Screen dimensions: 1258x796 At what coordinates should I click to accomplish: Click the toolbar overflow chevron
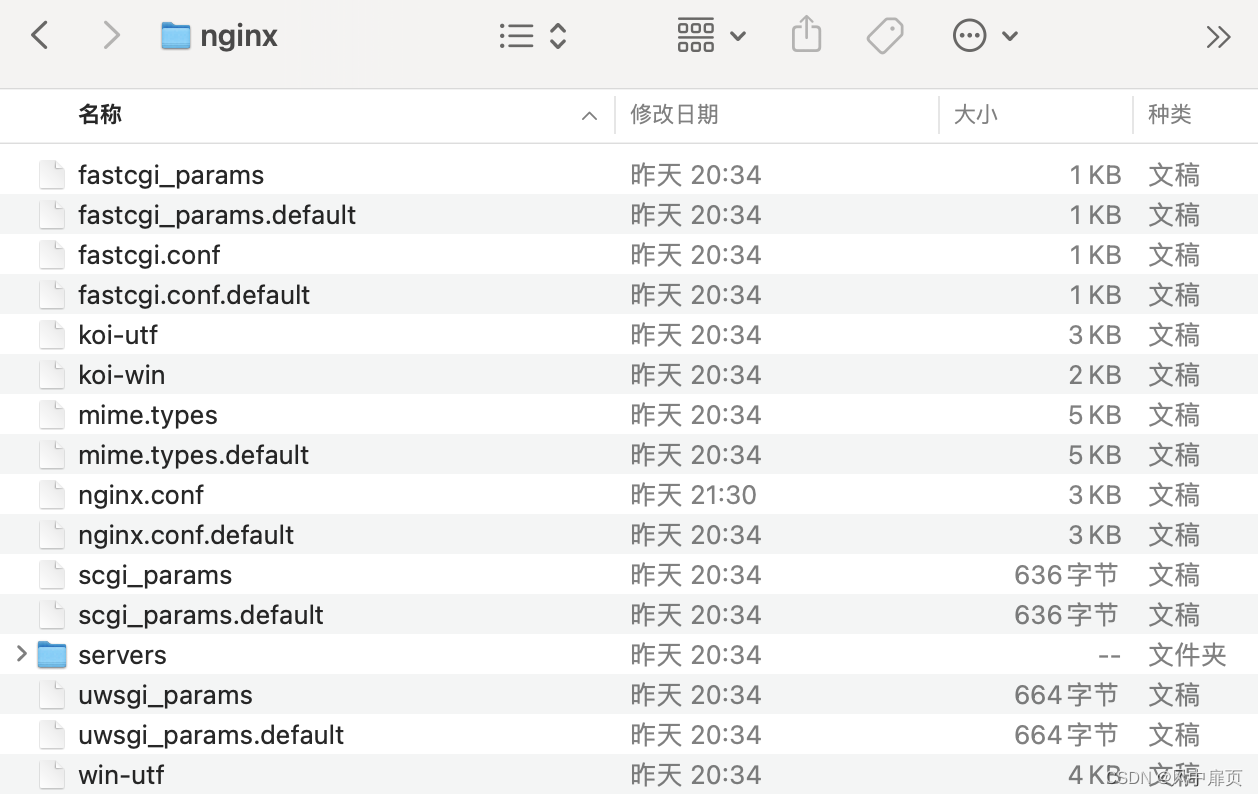point(1218,36)
